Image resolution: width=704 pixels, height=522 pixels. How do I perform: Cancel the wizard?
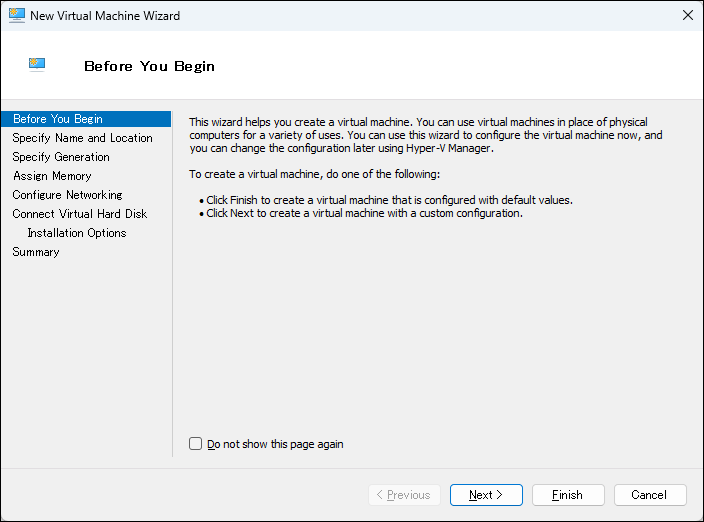coord(648,495)
